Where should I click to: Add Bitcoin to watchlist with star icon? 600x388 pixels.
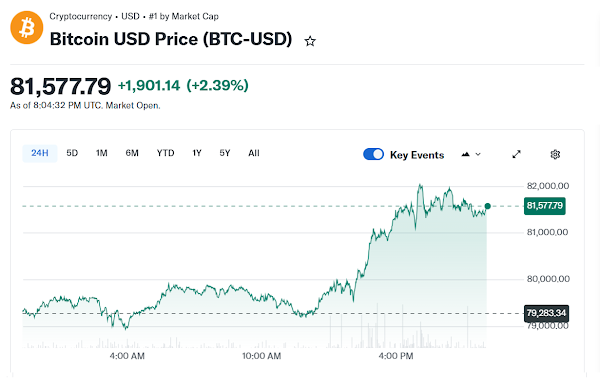click(x=310, y=41)
